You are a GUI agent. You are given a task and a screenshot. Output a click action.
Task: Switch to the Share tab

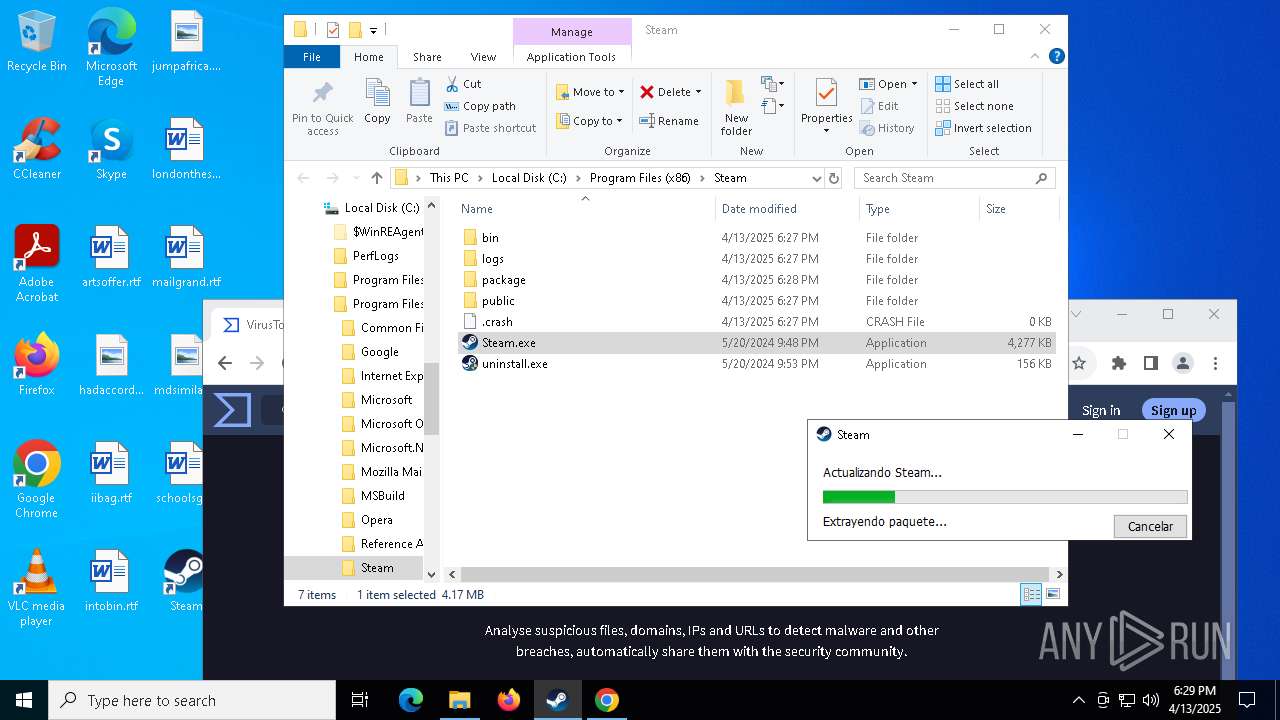point(427,57)
